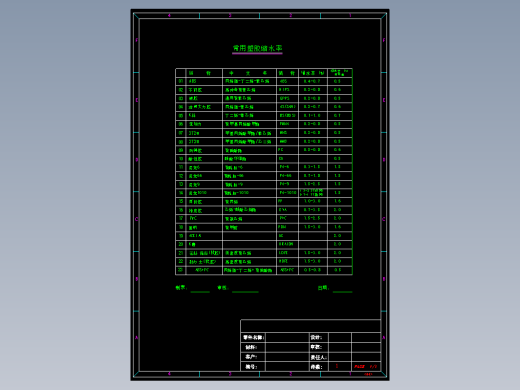Click the 零件名称 label in title block
This screenshot has width=520, height=390.
click(254, 337)
